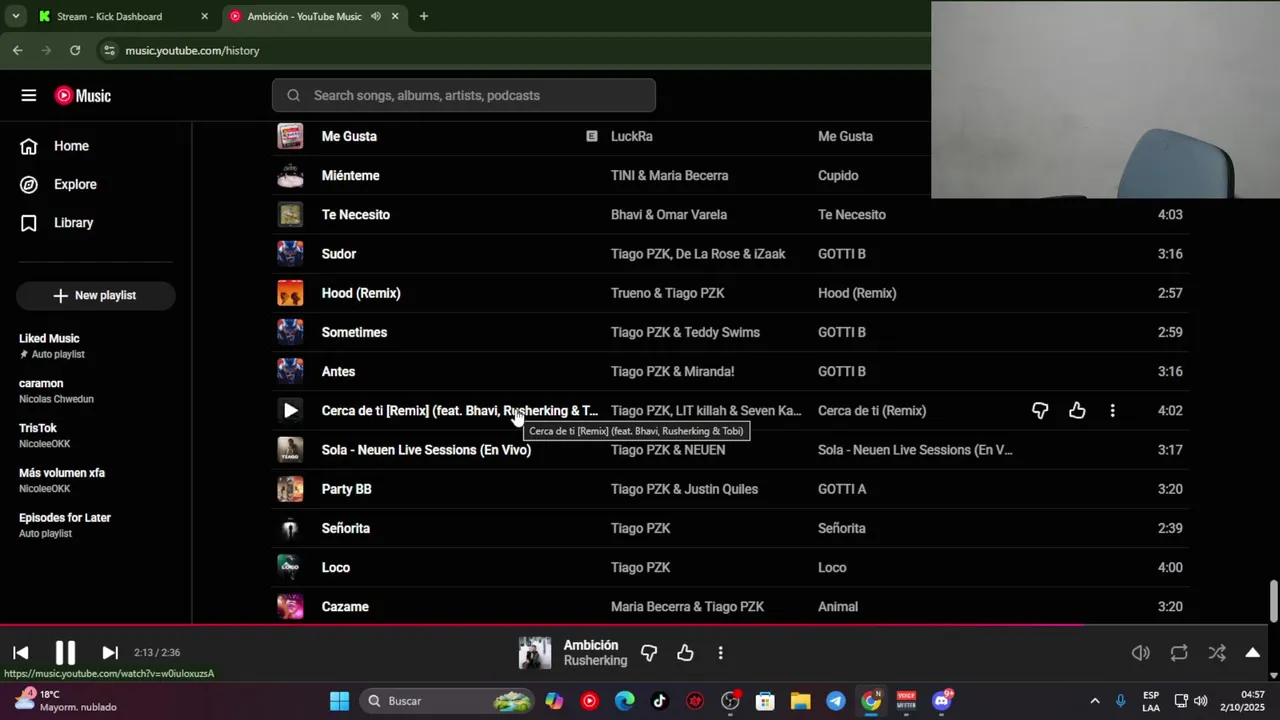
Task: Click Tiago PZK & Teddy Swims artists
Action: [x=685, y=332]
